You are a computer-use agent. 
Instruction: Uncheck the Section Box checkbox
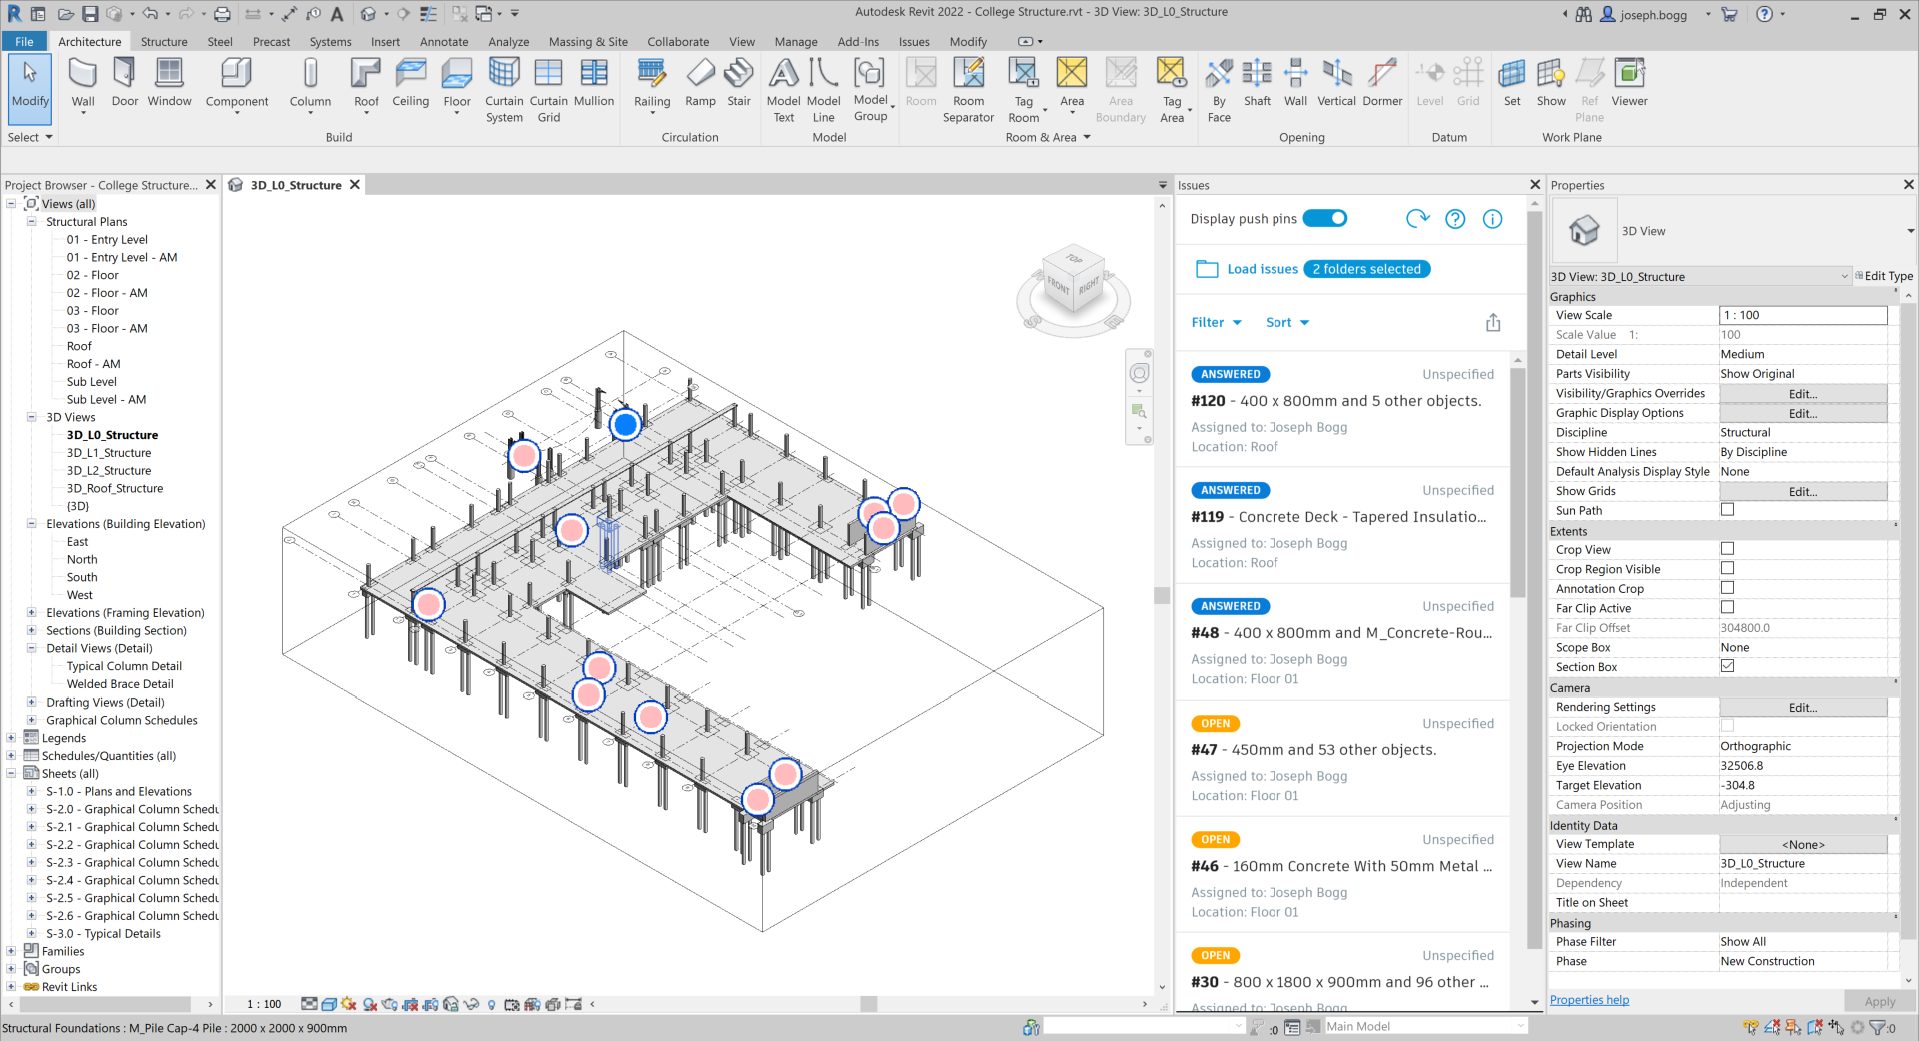pyautogui.click(x=1727, y=666)
